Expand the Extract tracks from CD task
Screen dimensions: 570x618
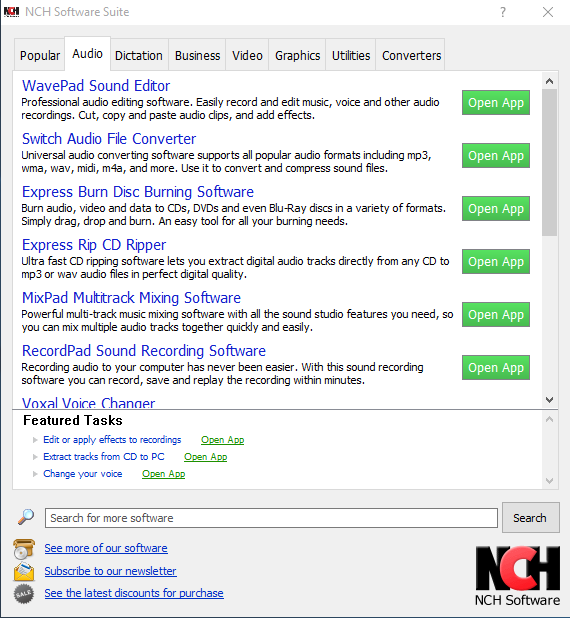[x=35, y=457]
